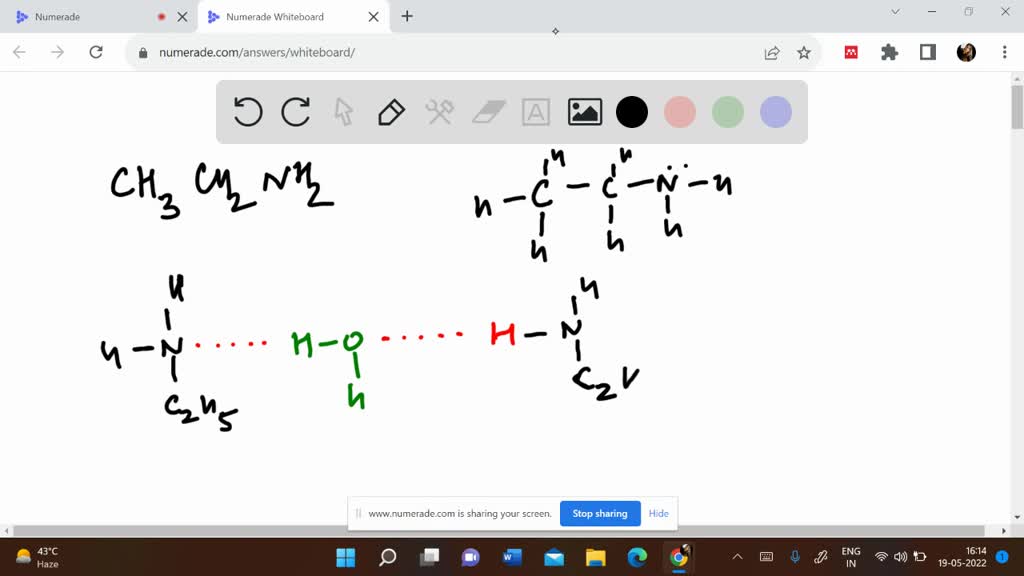Open the tab search dropdown chevron
The image size is (1024, 576).
click(x=895, y=12)
